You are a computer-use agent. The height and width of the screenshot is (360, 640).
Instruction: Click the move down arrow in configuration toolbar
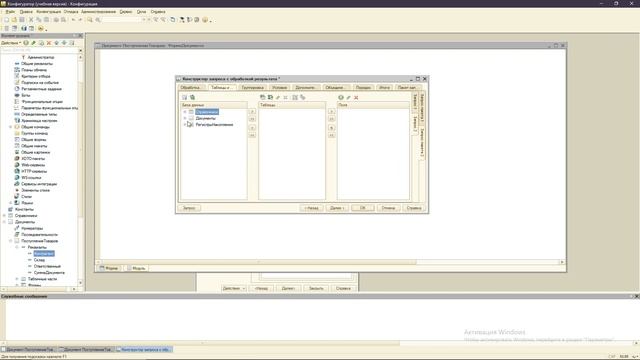coord(64,43)
